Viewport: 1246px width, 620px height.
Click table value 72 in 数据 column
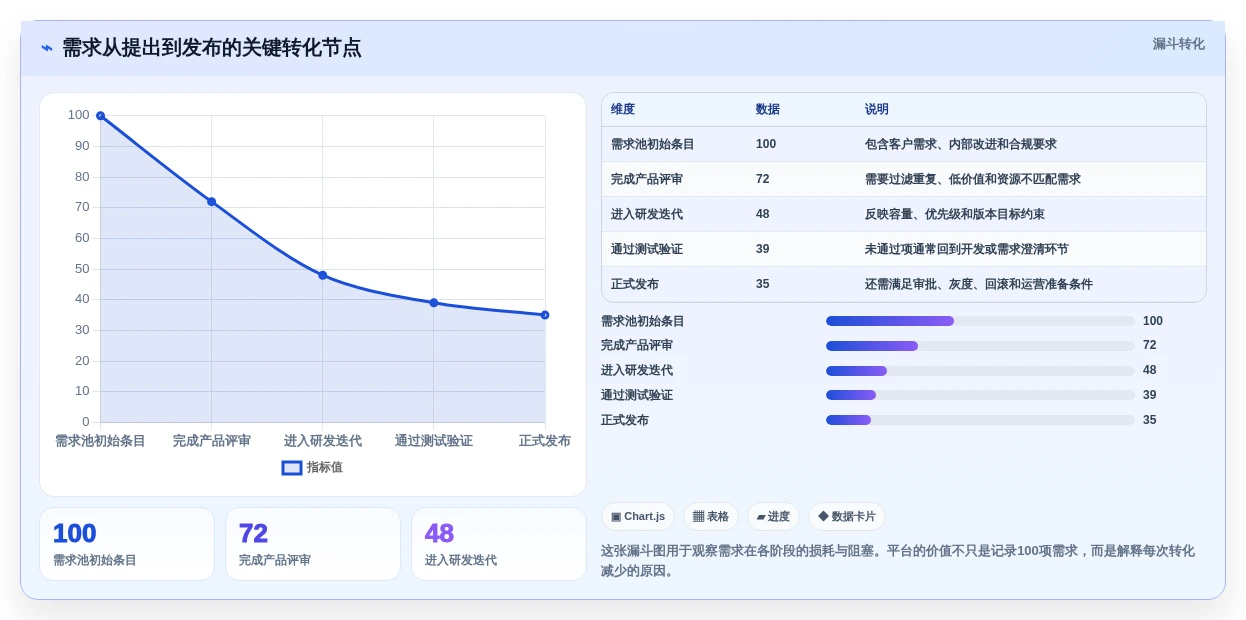pyautogui.click(x=763, y=179)
